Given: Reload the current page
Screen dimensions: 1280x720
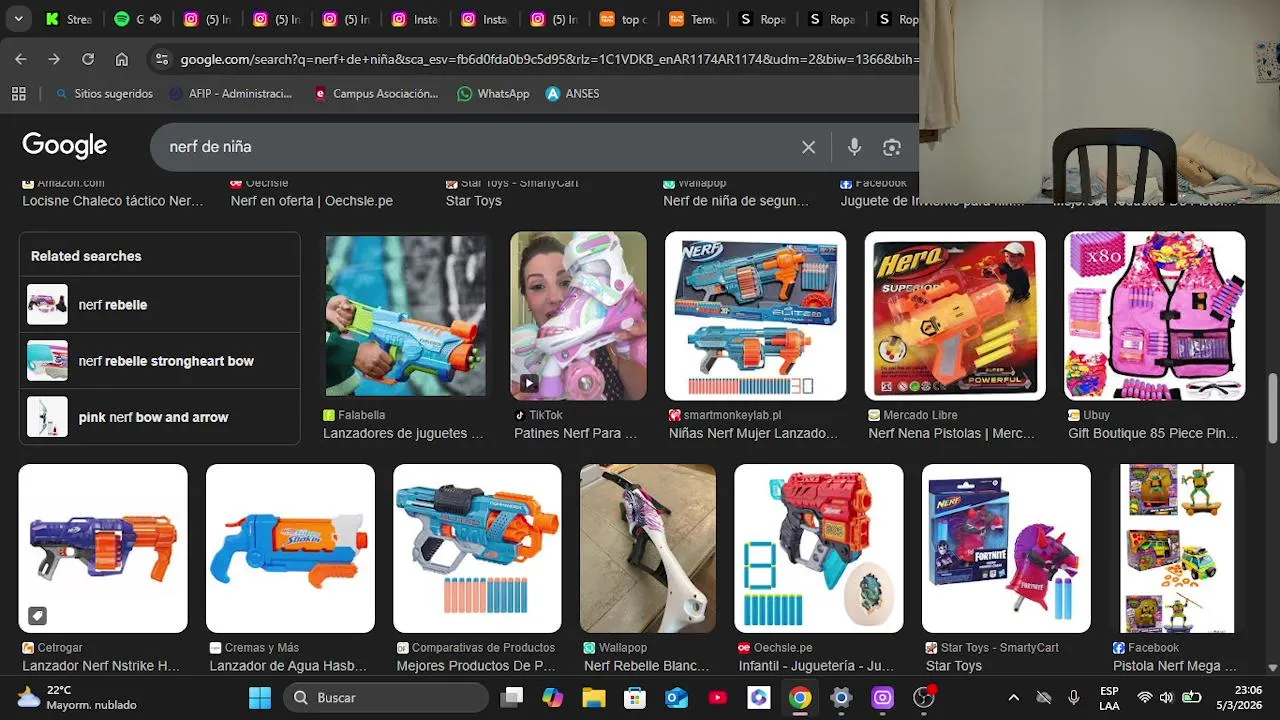Looking at the screenshot, I should coord(88,59).
